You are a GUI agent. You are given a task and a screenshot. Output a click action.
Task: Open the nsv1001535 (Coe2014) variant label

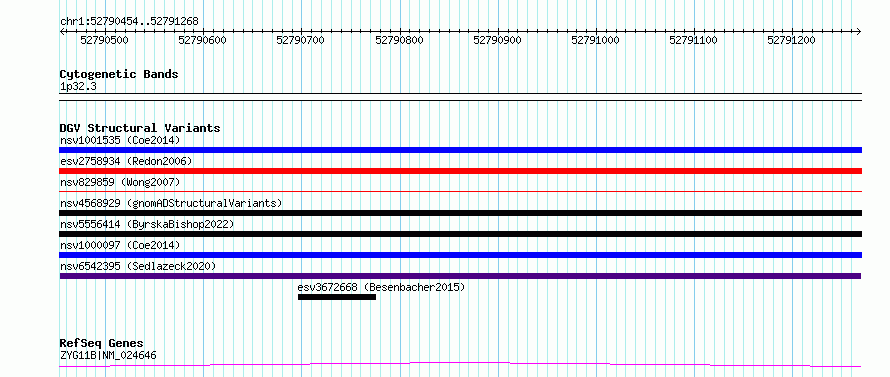tap(120, 140)
